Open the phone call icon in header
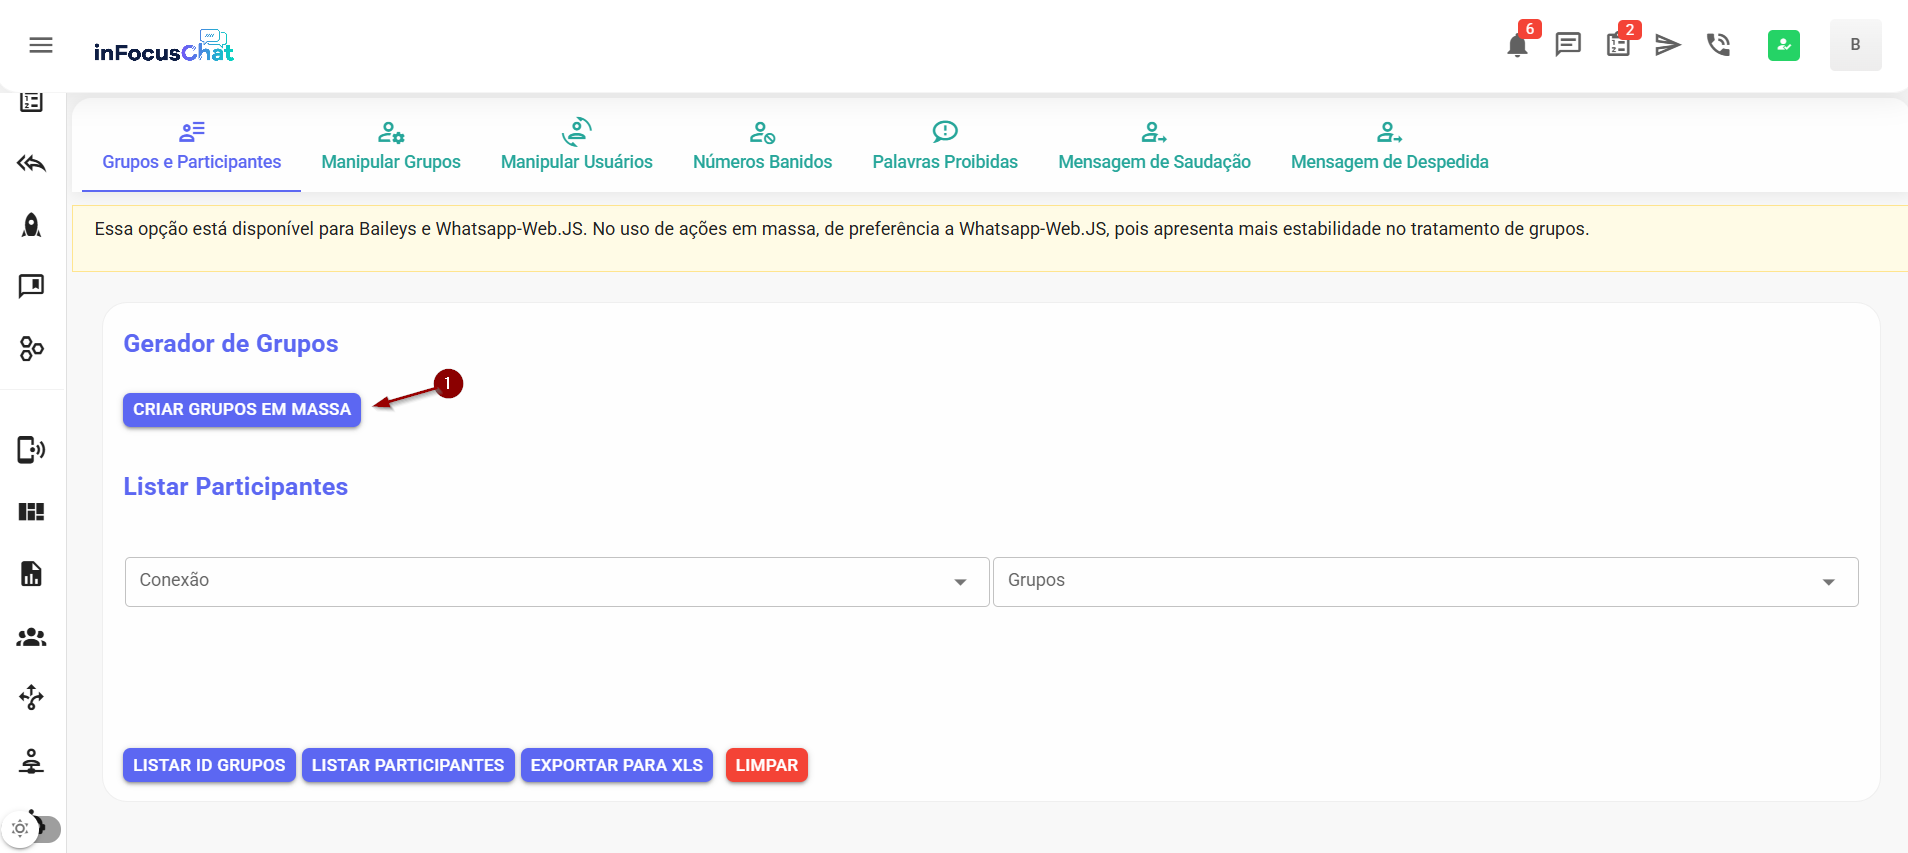 (1718, 45)
